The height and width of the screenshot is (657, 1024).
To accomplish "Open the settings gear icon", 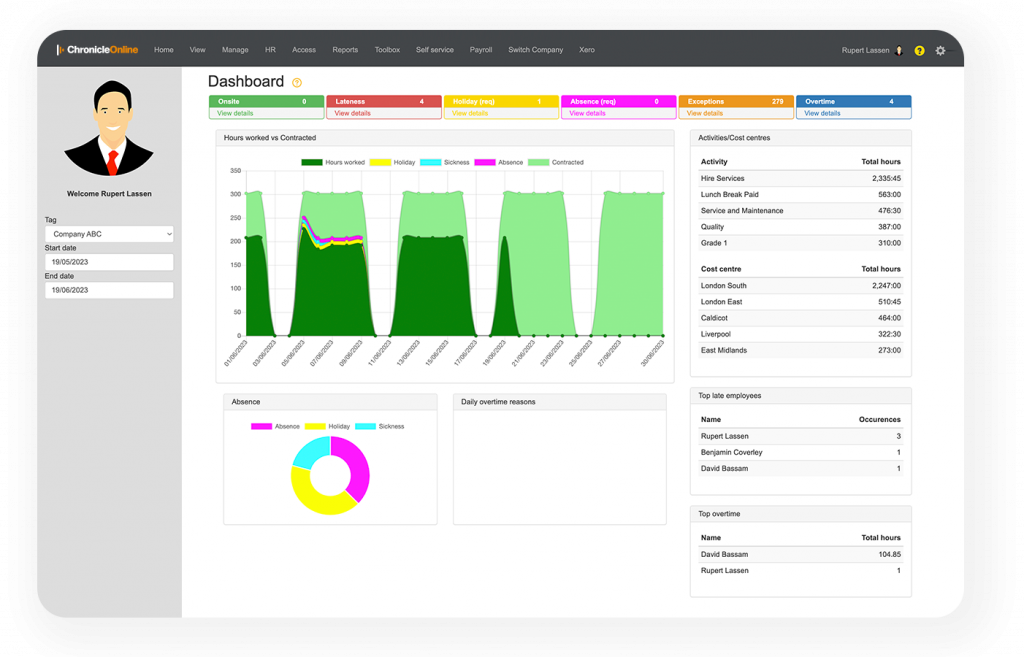I will coord(940,50).
